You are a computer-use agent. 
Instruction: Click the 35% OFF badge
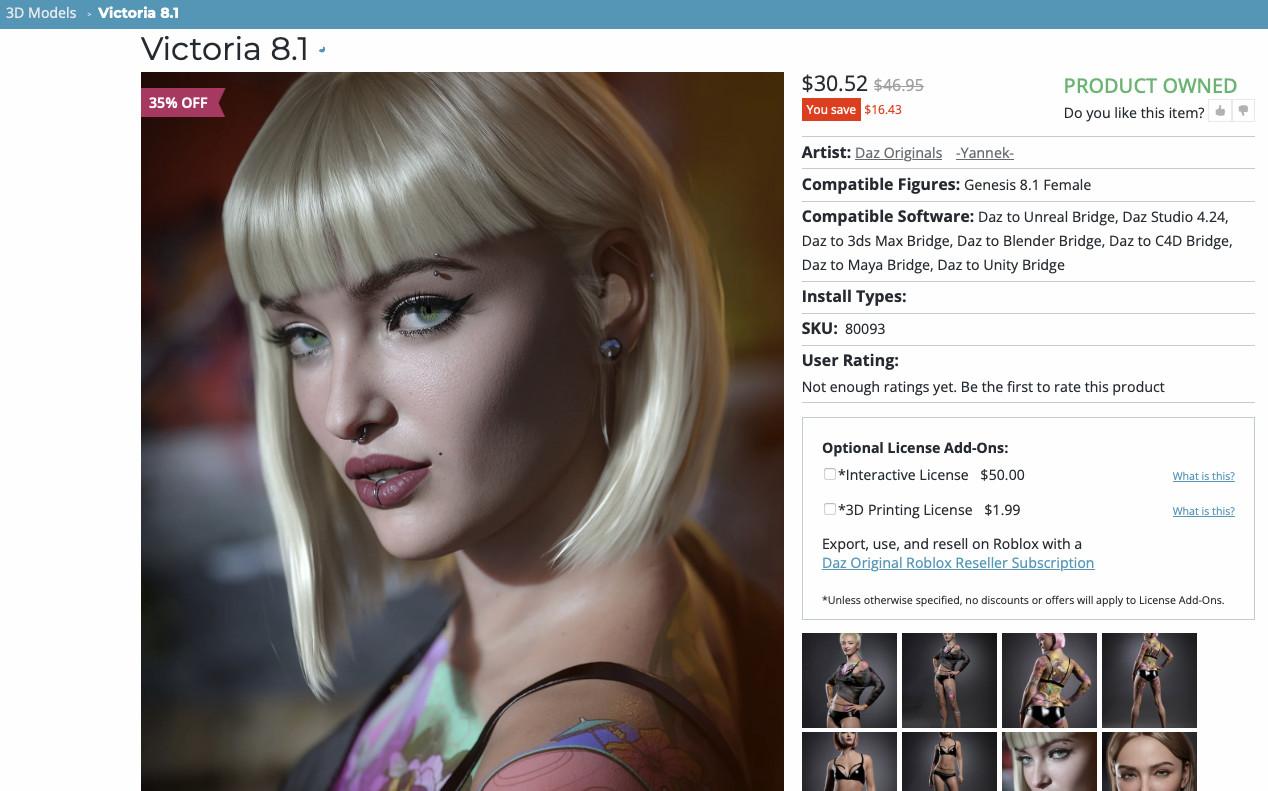[x=181, y=102]
